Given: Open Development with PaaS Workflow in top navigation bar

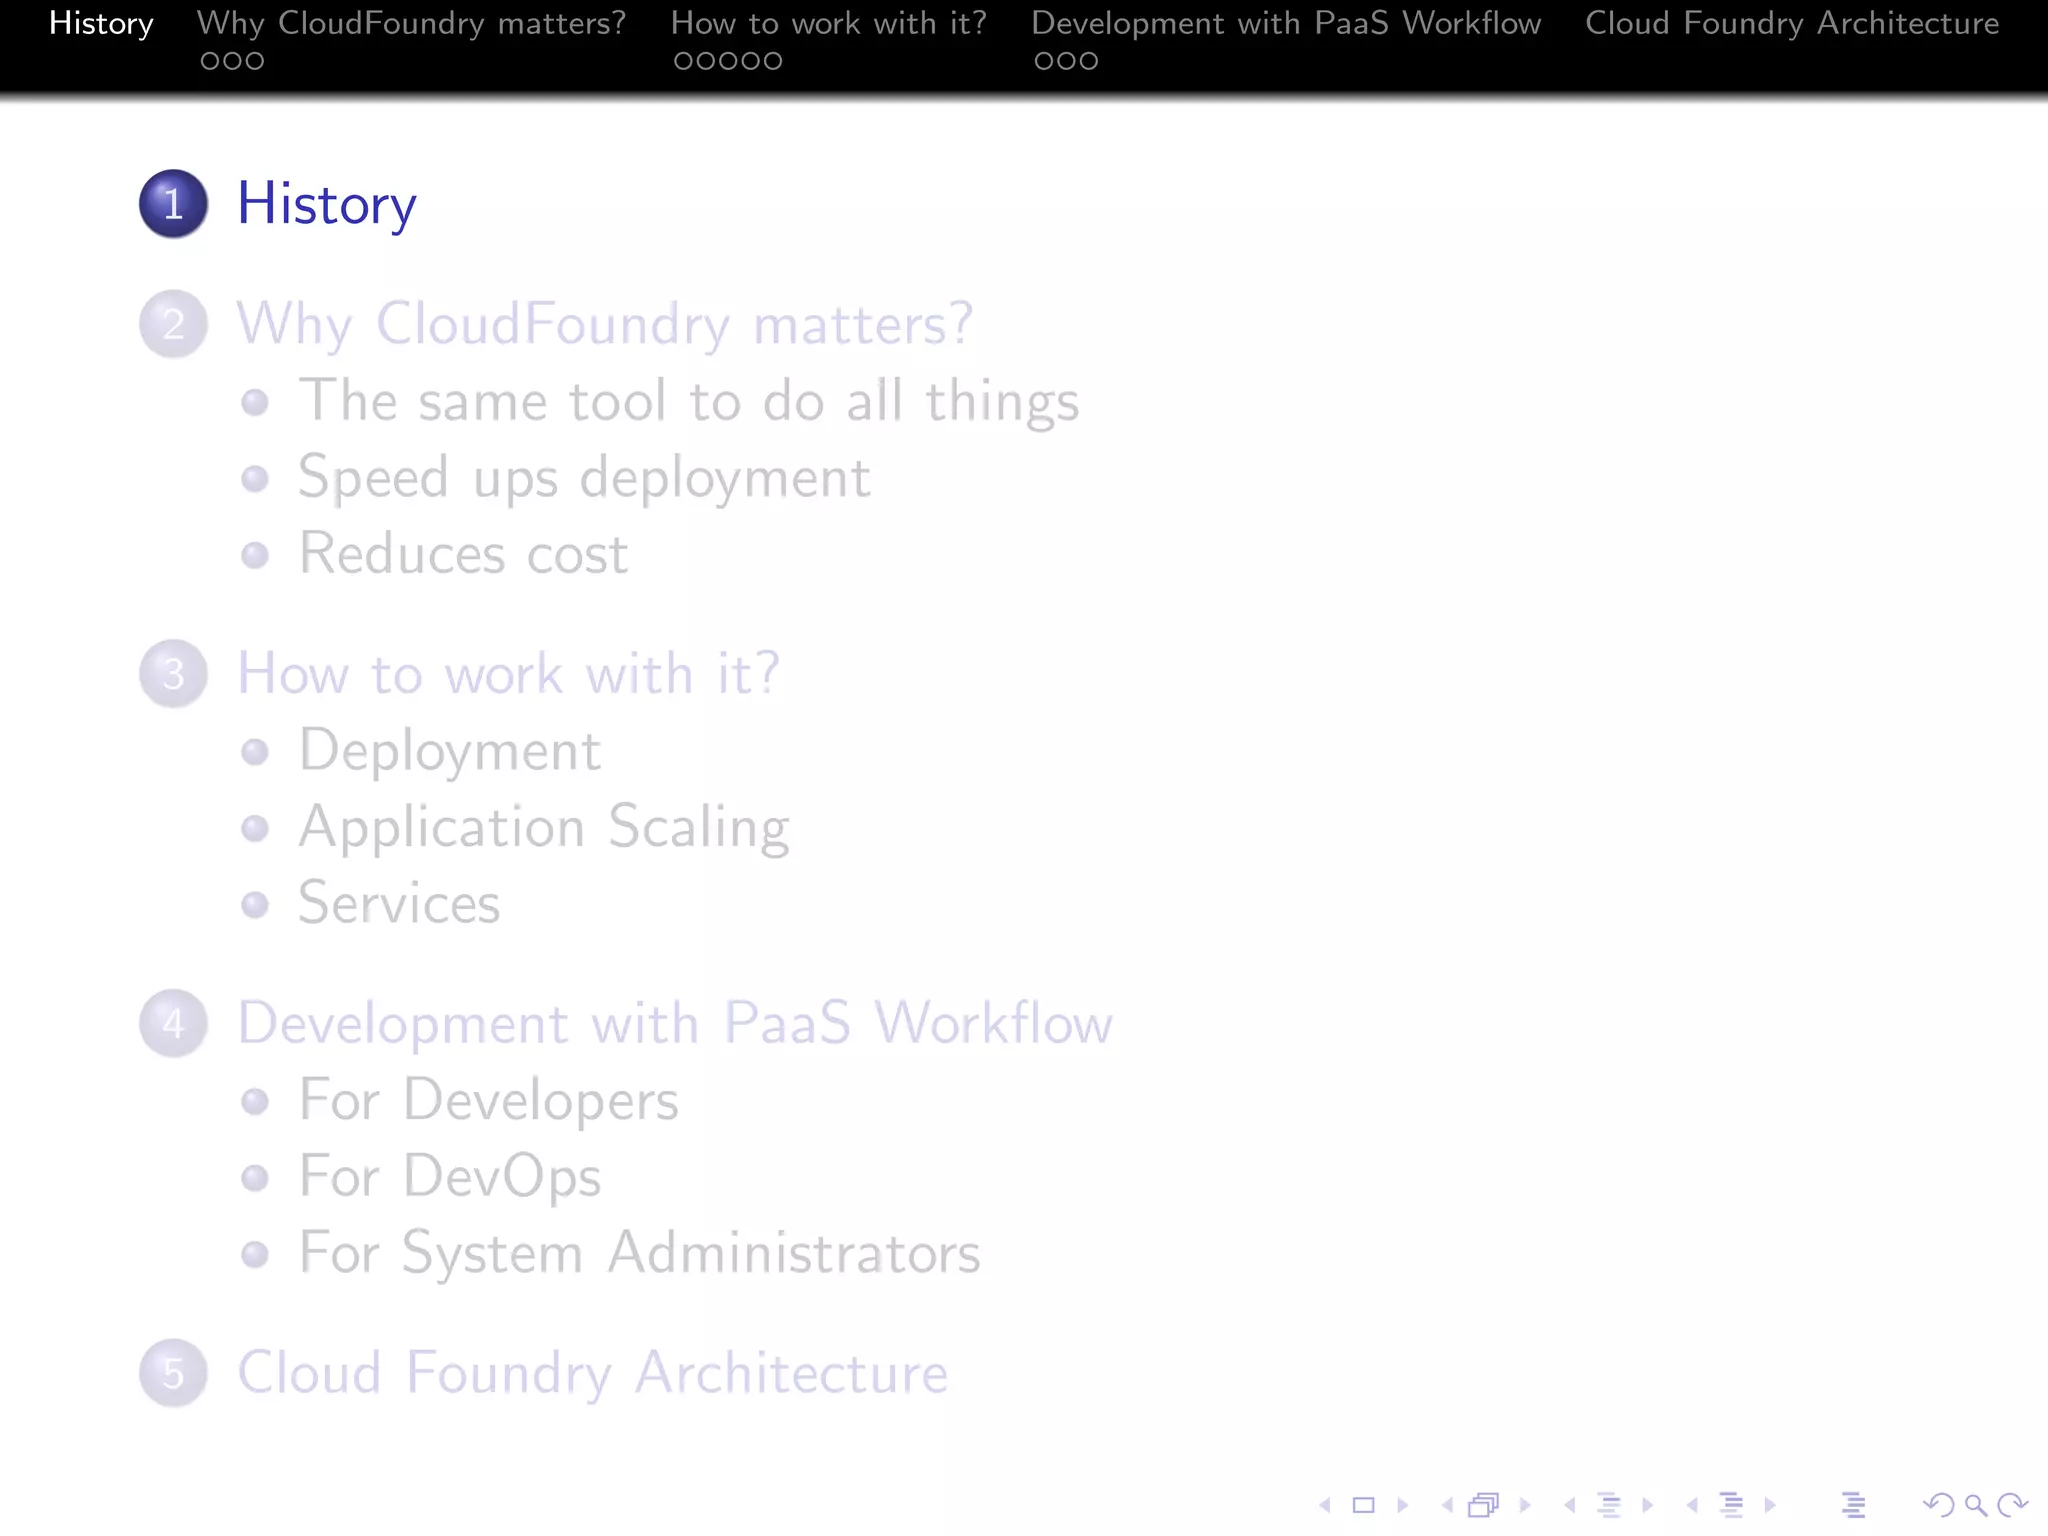Looking at the screenshot, I should (x=1286, y=23).
